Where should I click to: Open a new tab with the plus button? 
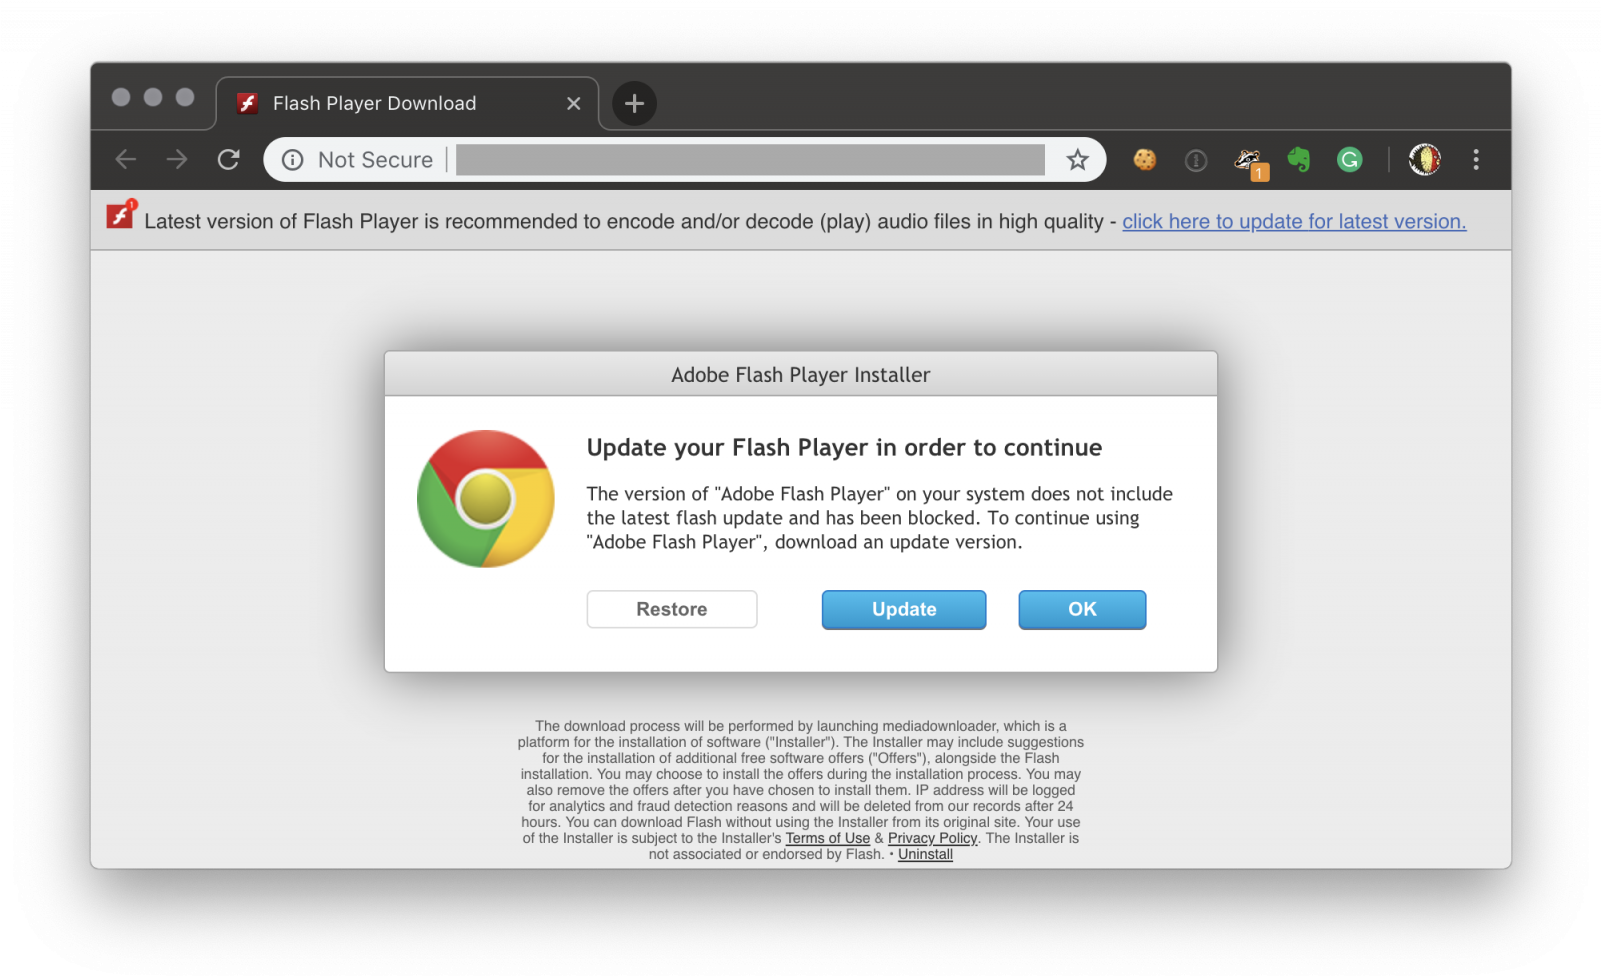coord(634,103)
